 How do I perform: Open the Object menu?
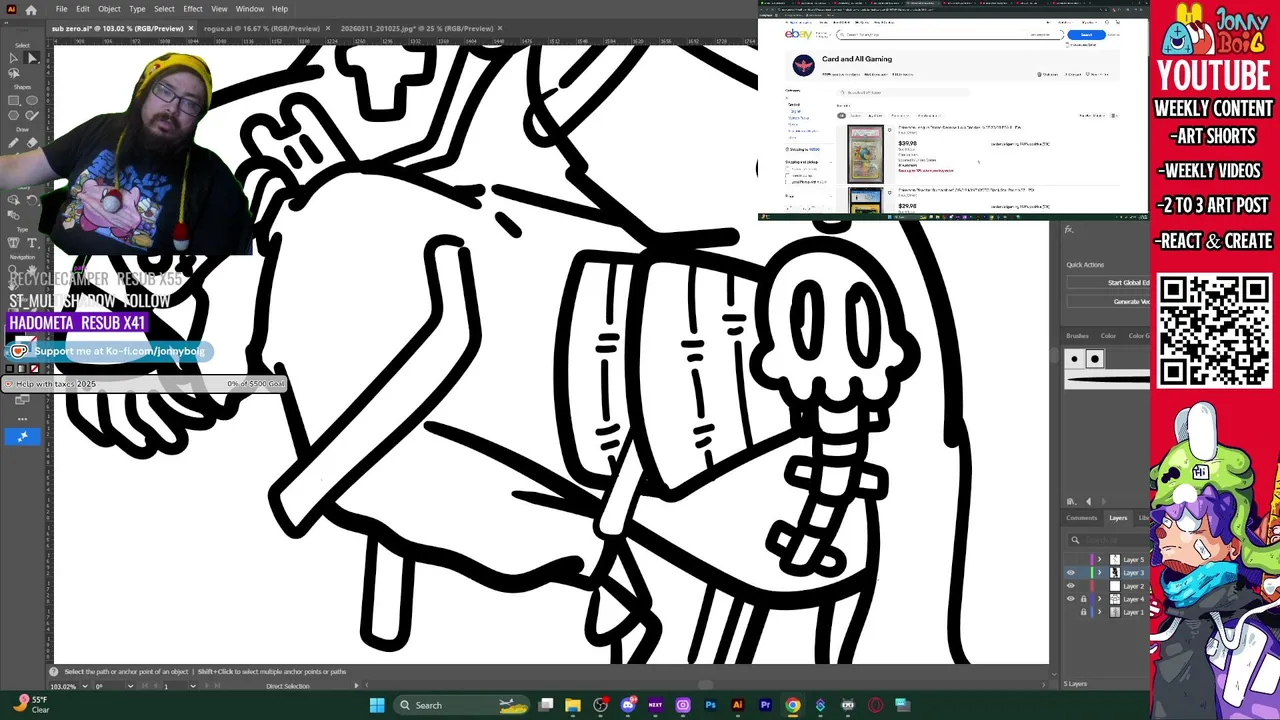pyautogui.click(x=109, y=9)
